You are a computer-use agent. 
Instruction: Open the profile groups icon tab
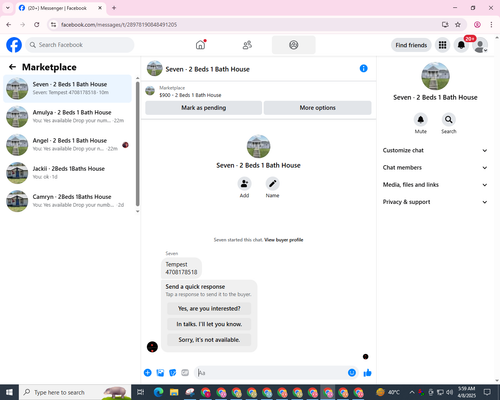tap(294, 45)
